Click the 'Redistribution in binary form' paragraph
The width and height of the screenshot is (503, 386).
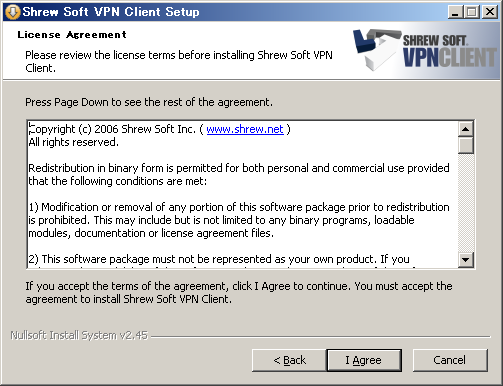[x=239, y=175]
